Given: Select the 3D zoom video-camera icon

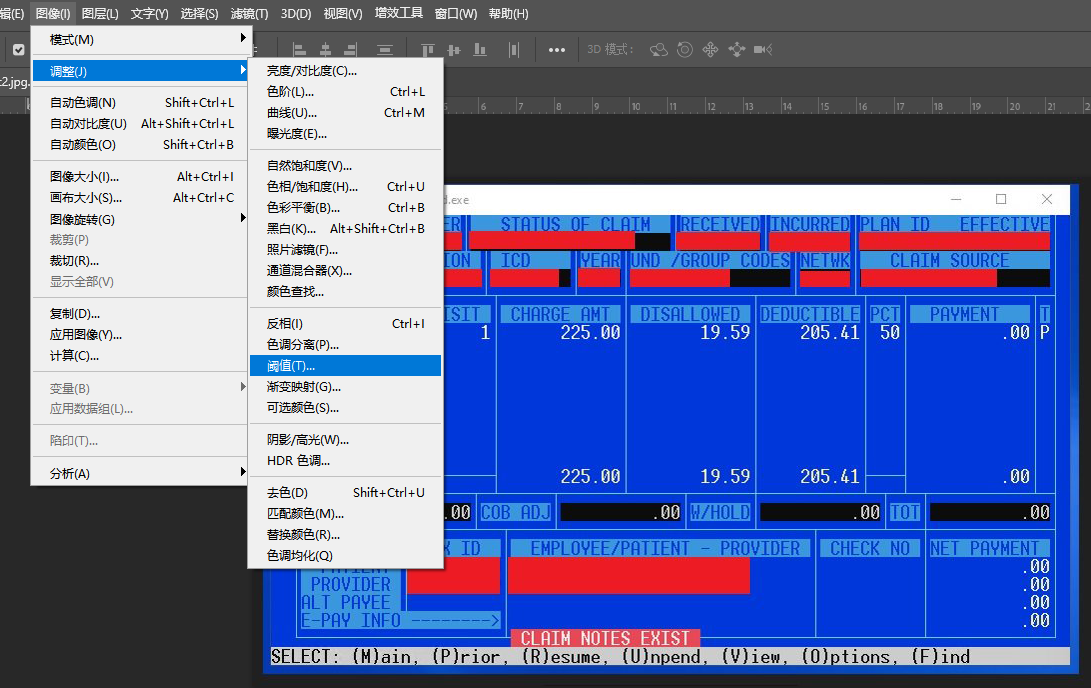Looking at the screenshot, I should click(x=763, y=49).
